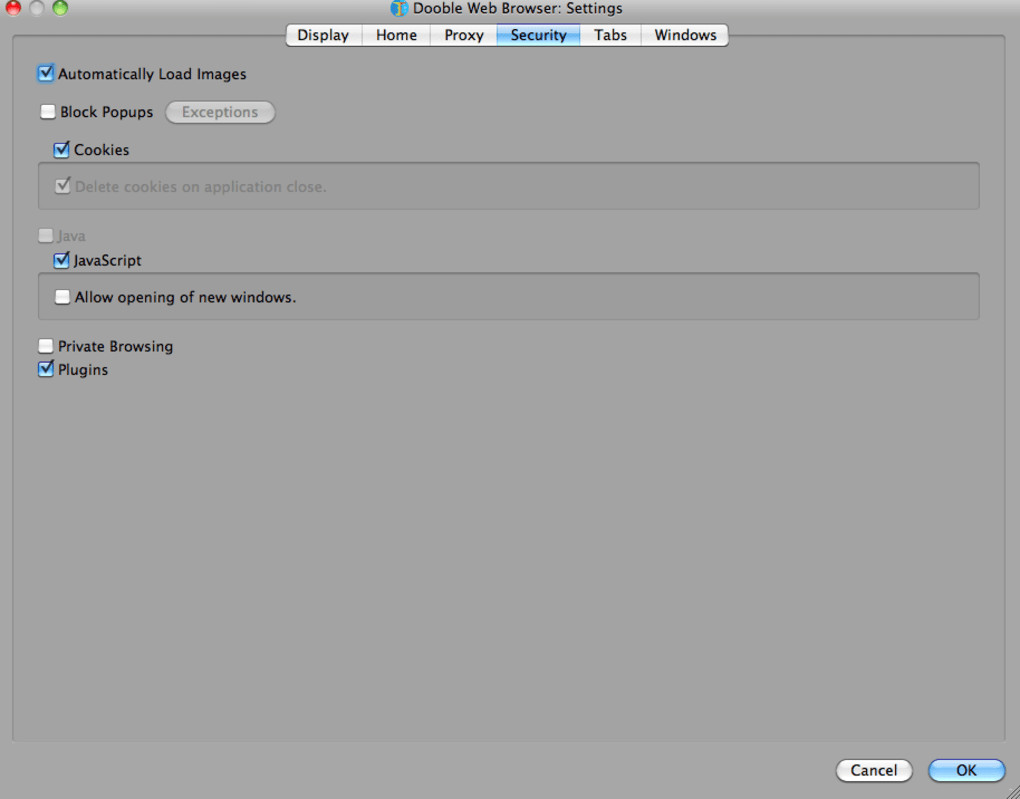Open the Windows tab
1020x799 pixels.
685,35
